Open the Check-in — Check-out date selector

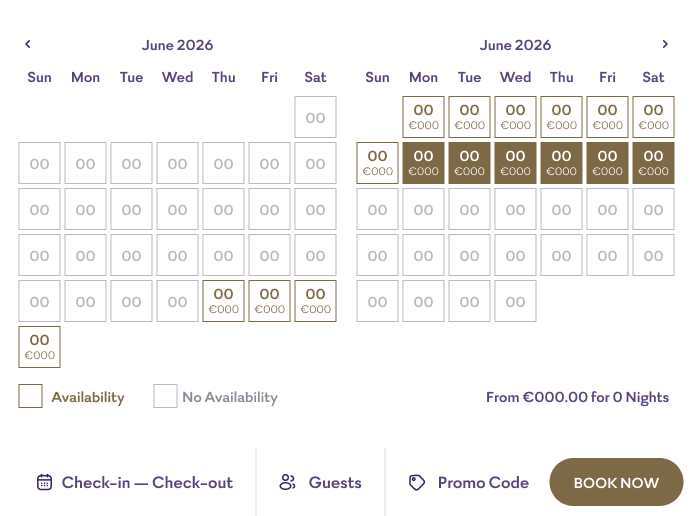click(x=135, y=482)
